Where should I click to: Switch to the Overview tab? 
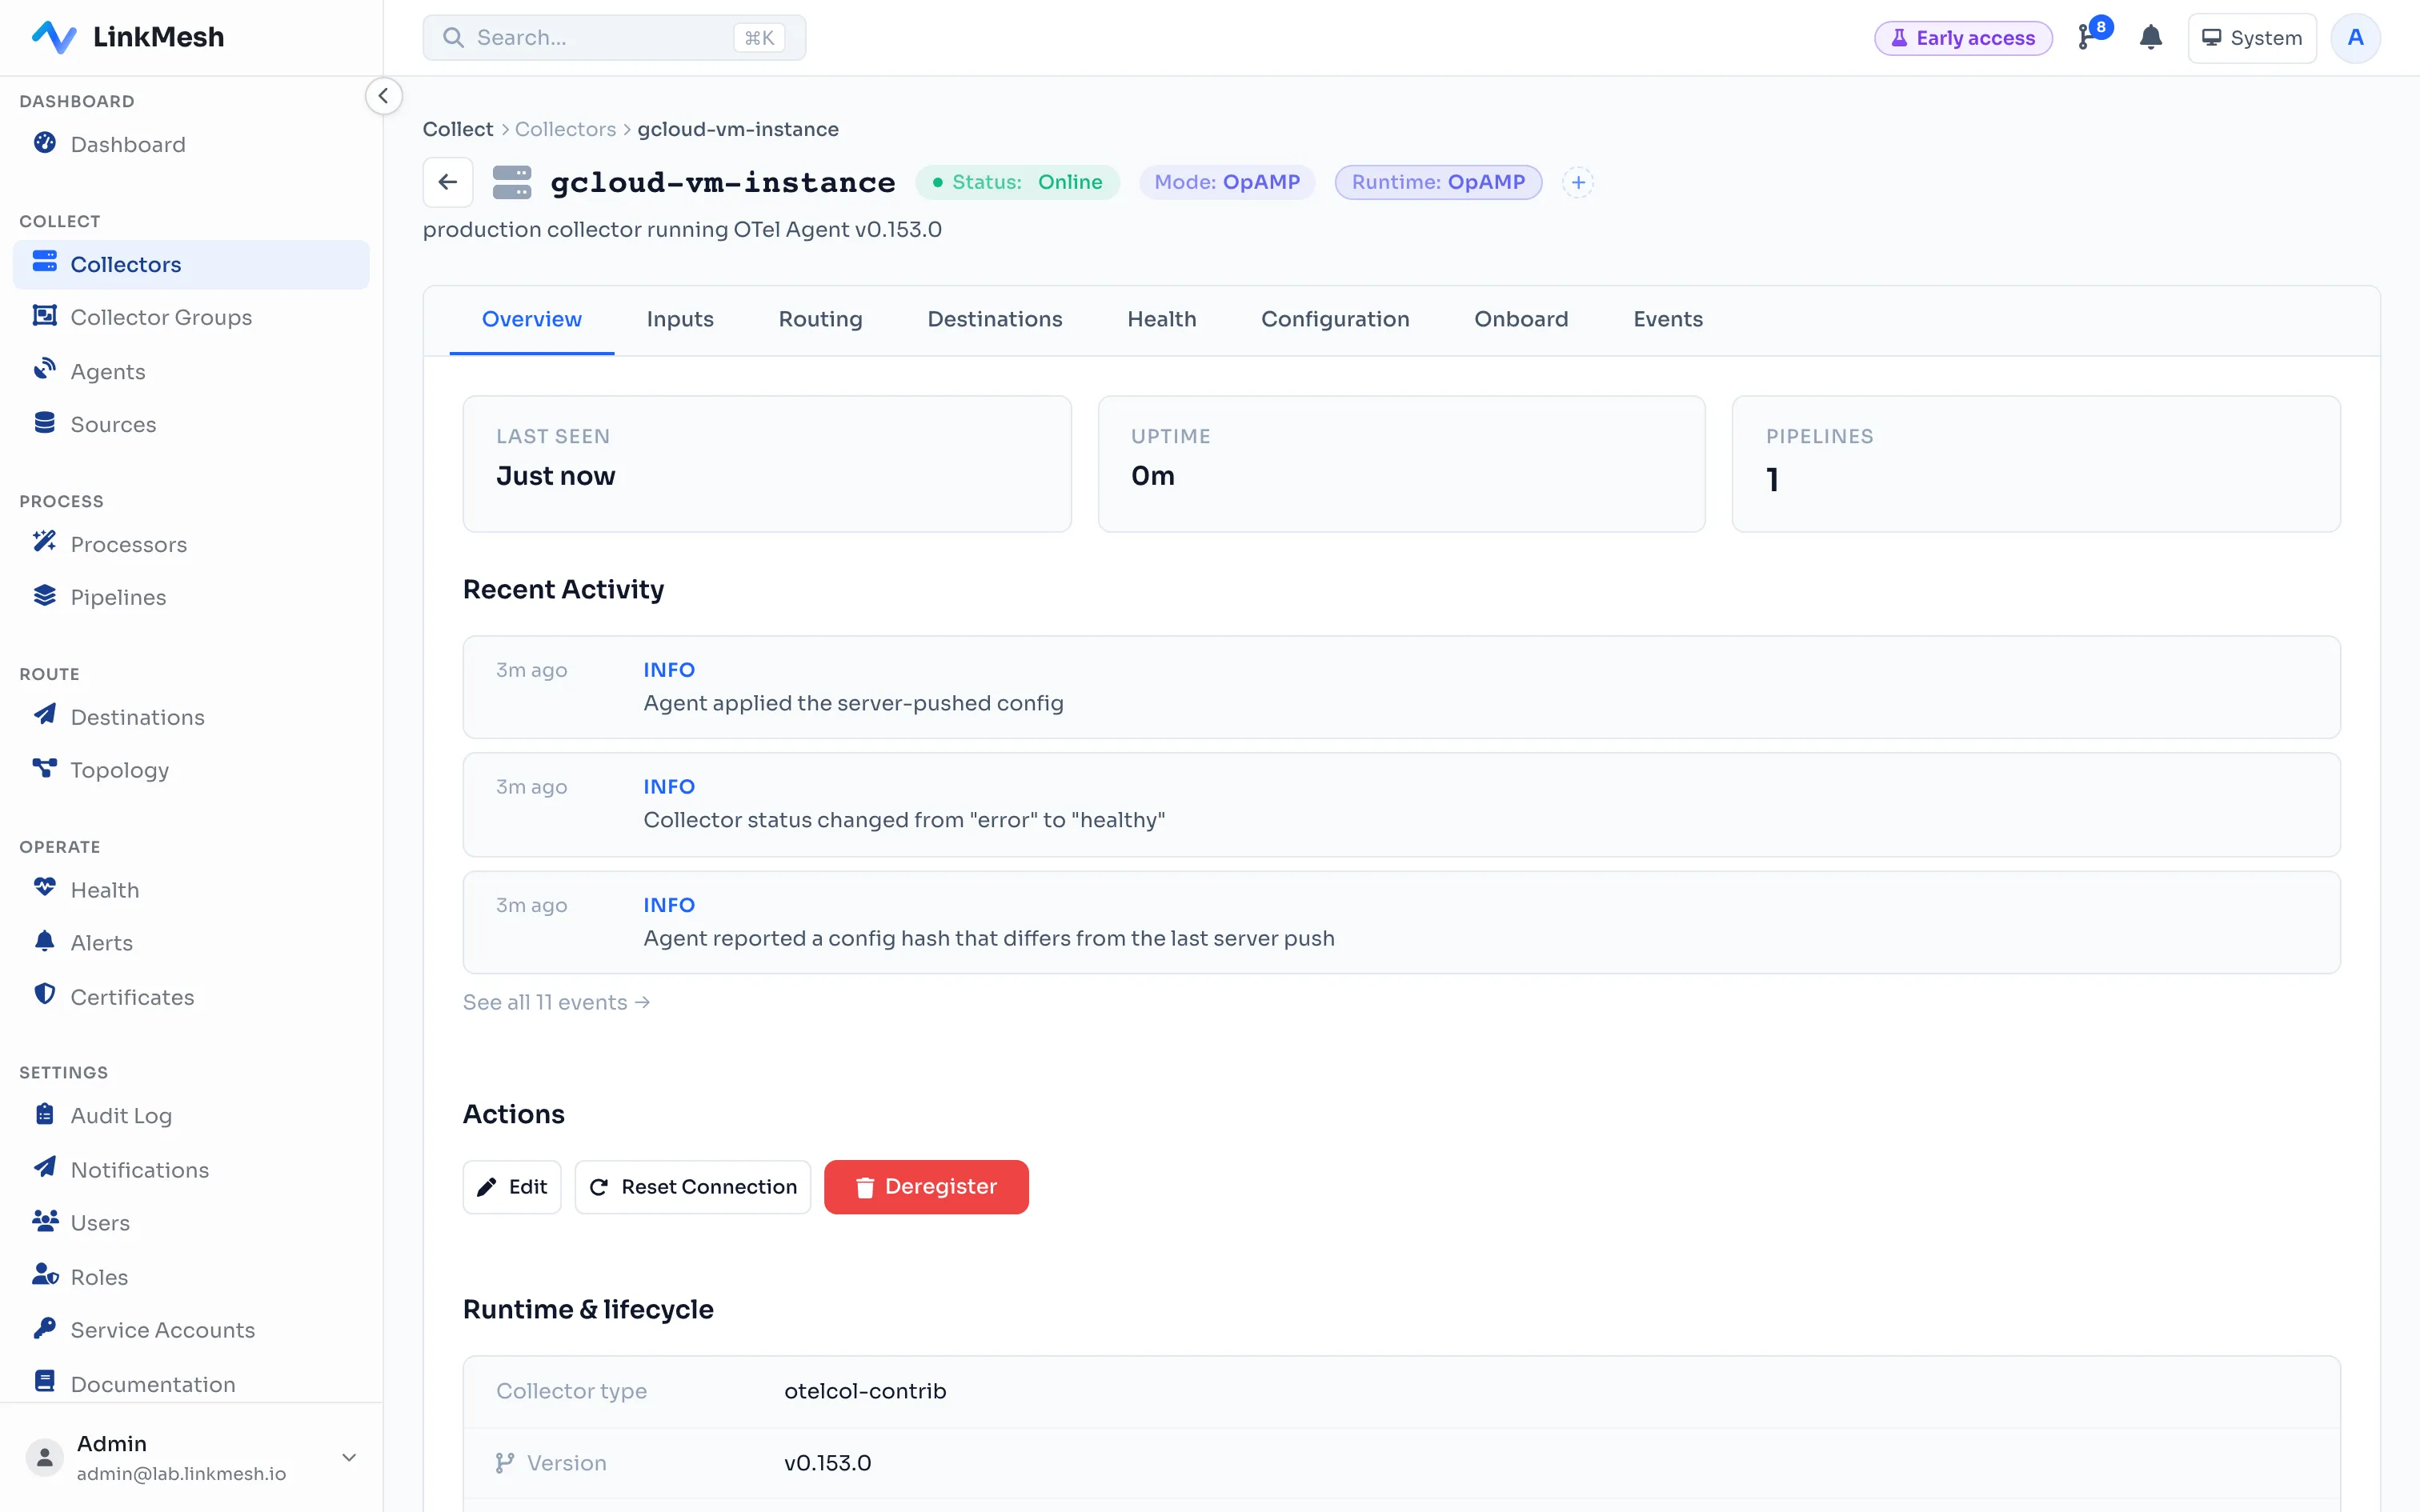click(x=532, y=319)
